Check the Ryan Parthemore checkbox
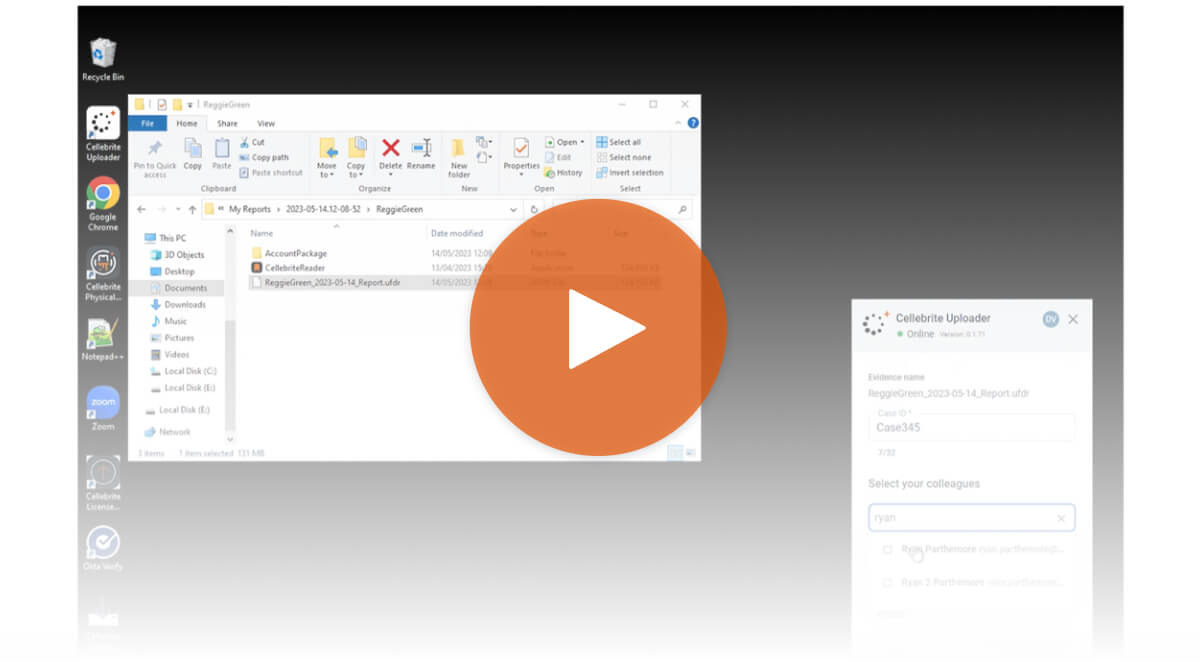The width and height of the screenshot is (1200, 662). pos(887,549)
